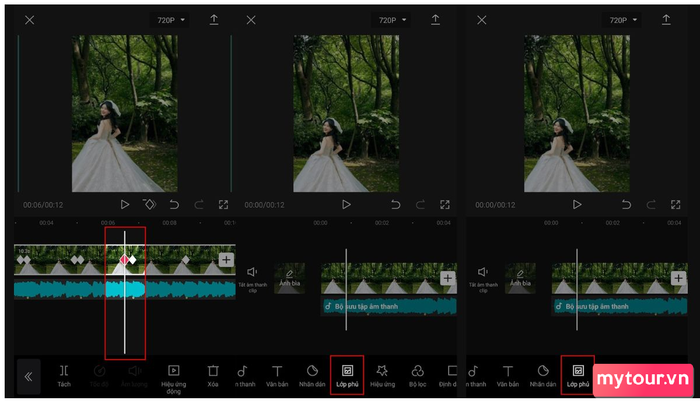Select the video clip strip in the right panel
The height and width of the screenshot is (405, 700).
(620, 278)
